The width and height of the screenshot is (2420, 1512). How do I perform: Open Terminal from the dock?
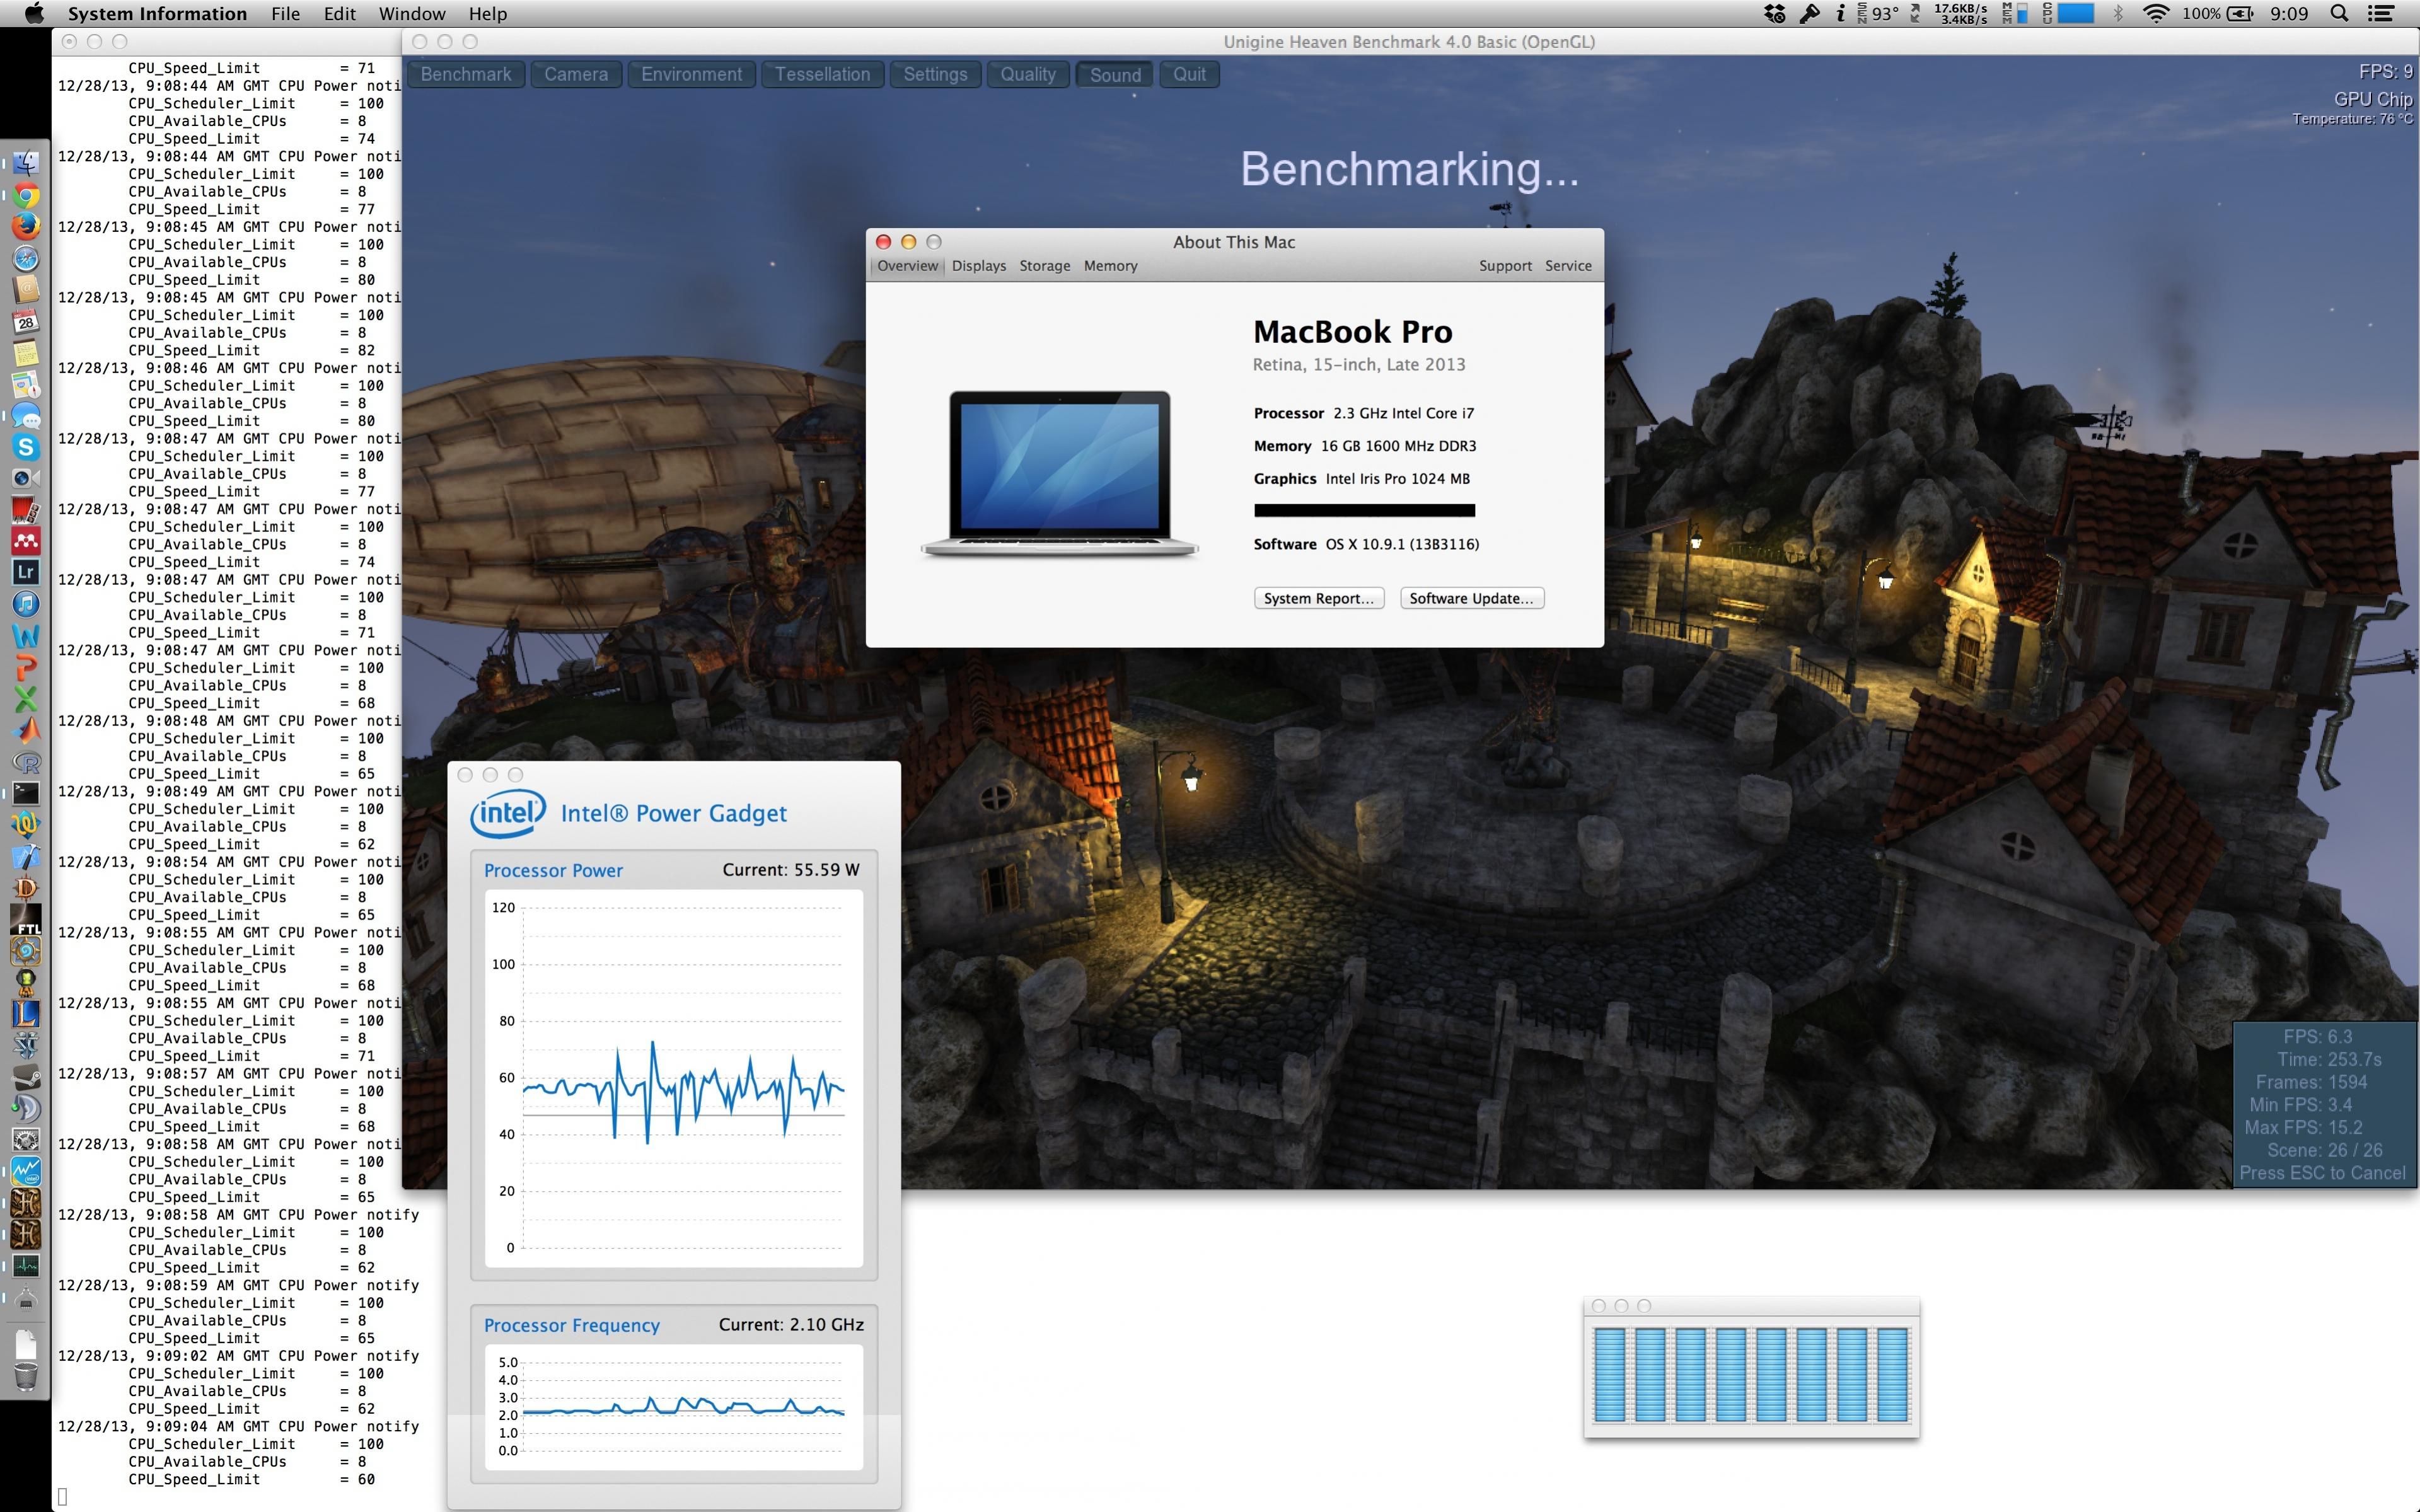click(26, 793)
